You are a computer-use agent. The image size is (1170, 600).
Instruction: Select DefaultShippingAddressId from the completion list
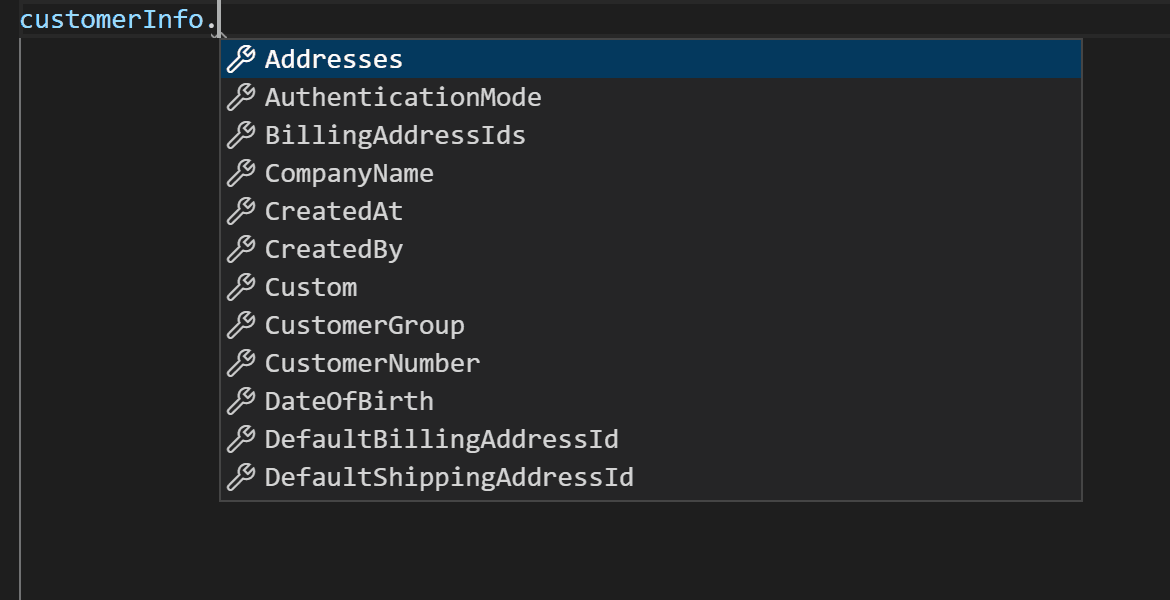(x=449, y=477)
